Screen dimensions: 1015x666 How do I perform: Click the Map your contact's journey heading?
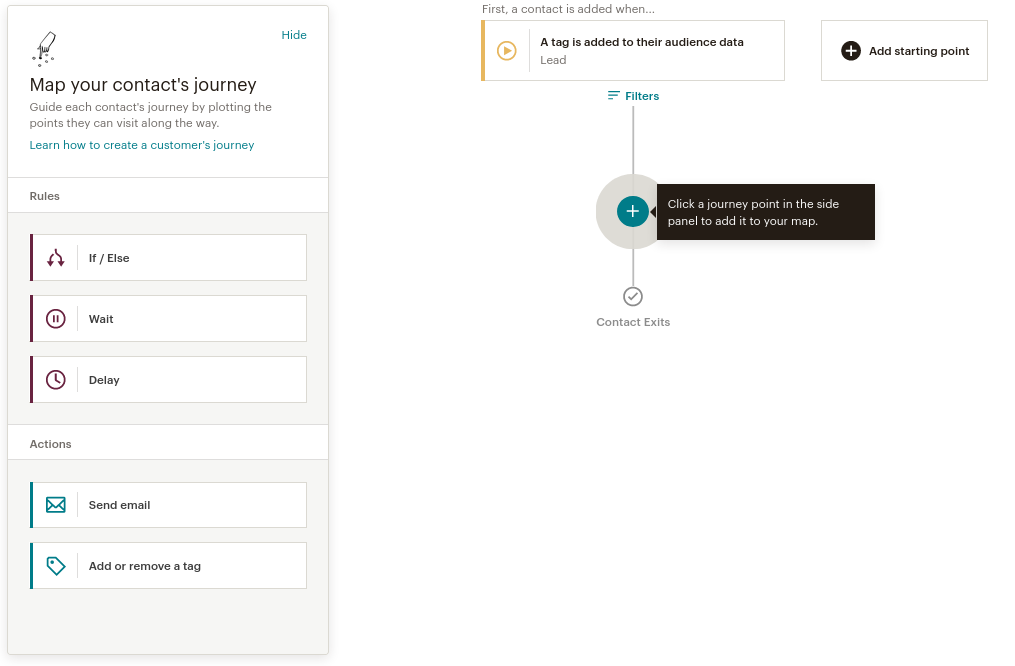click(143, 85)
